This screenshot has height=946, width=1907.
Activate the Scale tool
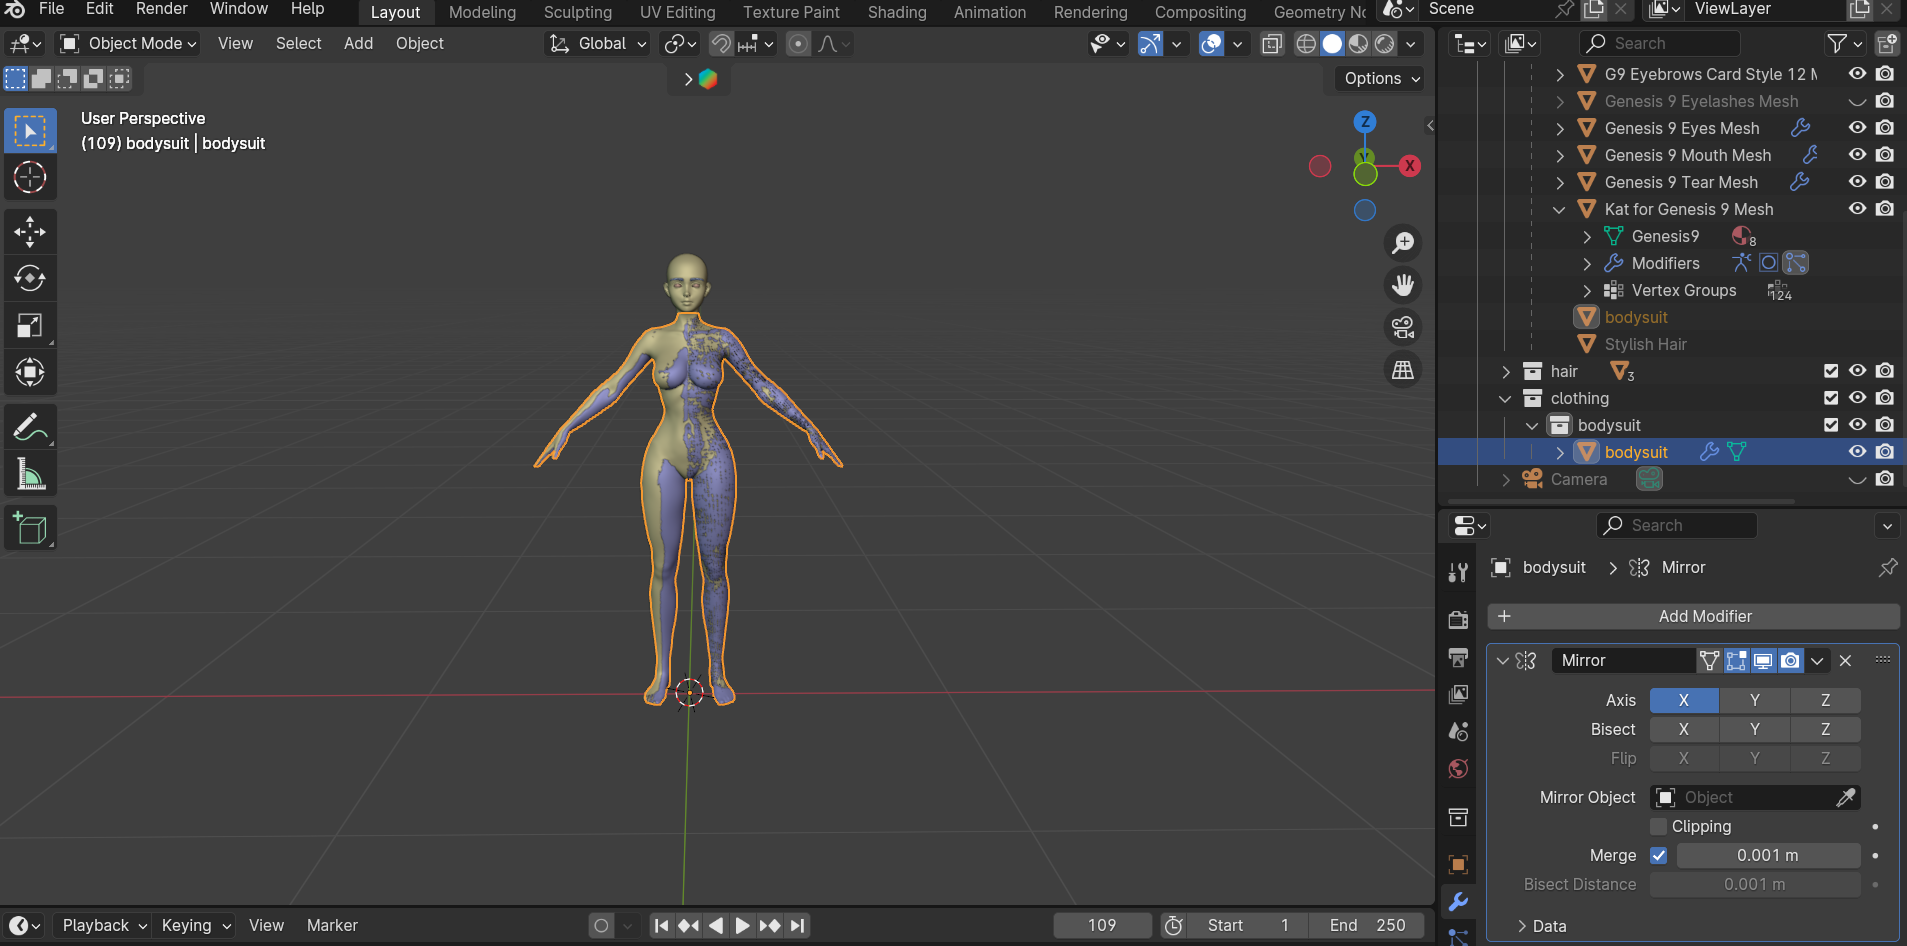coord(30,325)
